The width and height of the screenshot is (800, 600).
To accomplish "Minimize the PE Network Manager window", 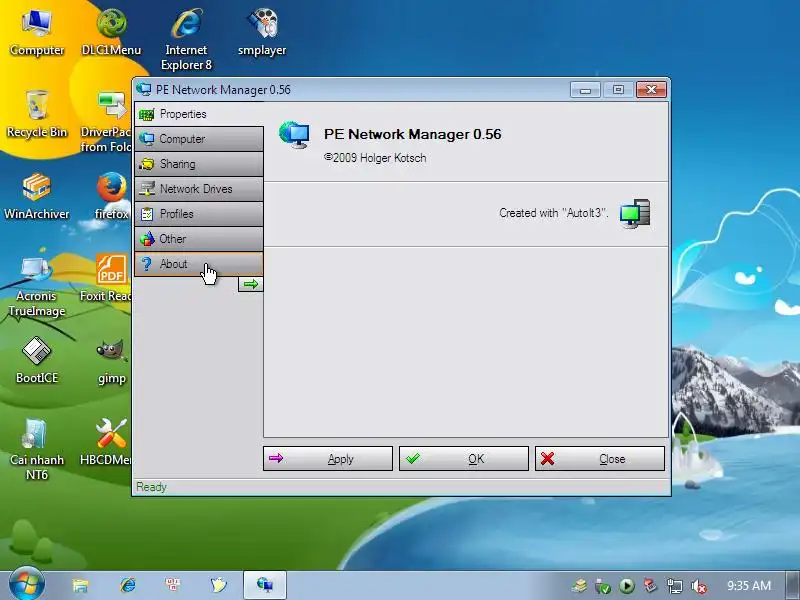I will [x=585, y=90].
